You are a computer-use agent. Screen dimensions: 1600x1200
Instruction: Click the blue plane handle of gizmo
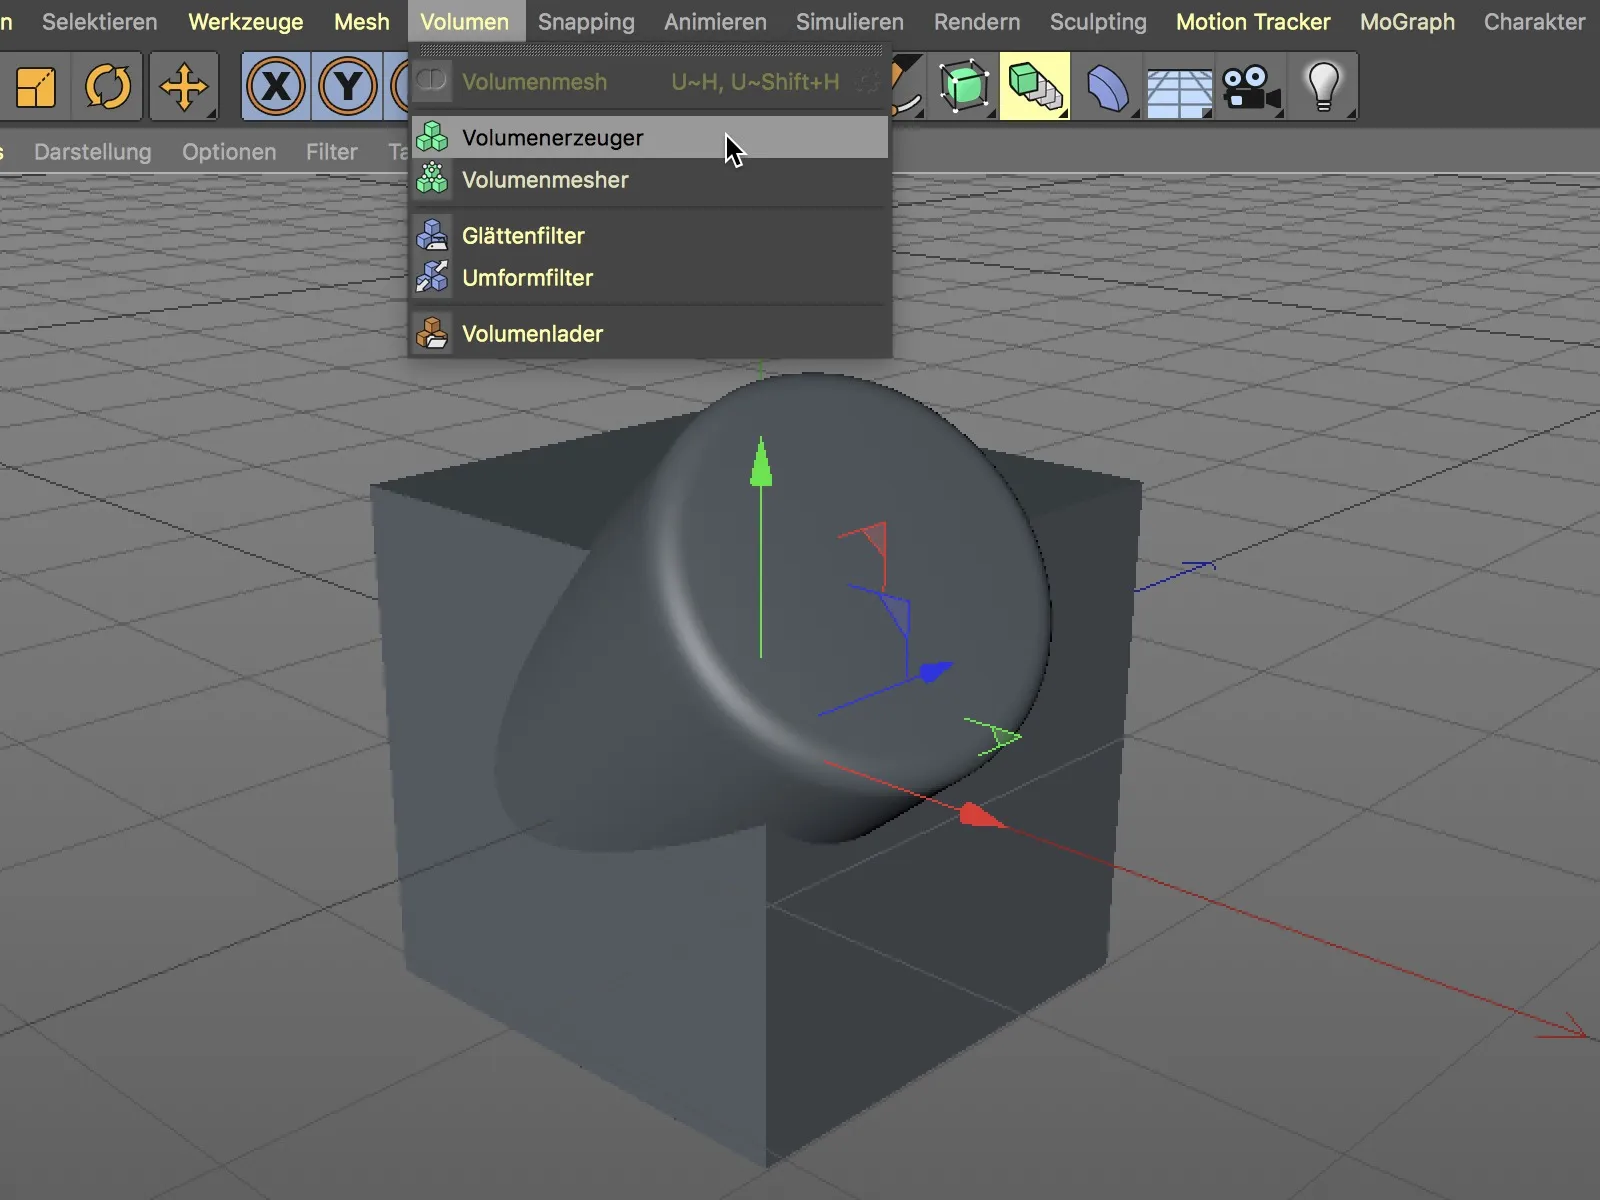tap(894, 611)
